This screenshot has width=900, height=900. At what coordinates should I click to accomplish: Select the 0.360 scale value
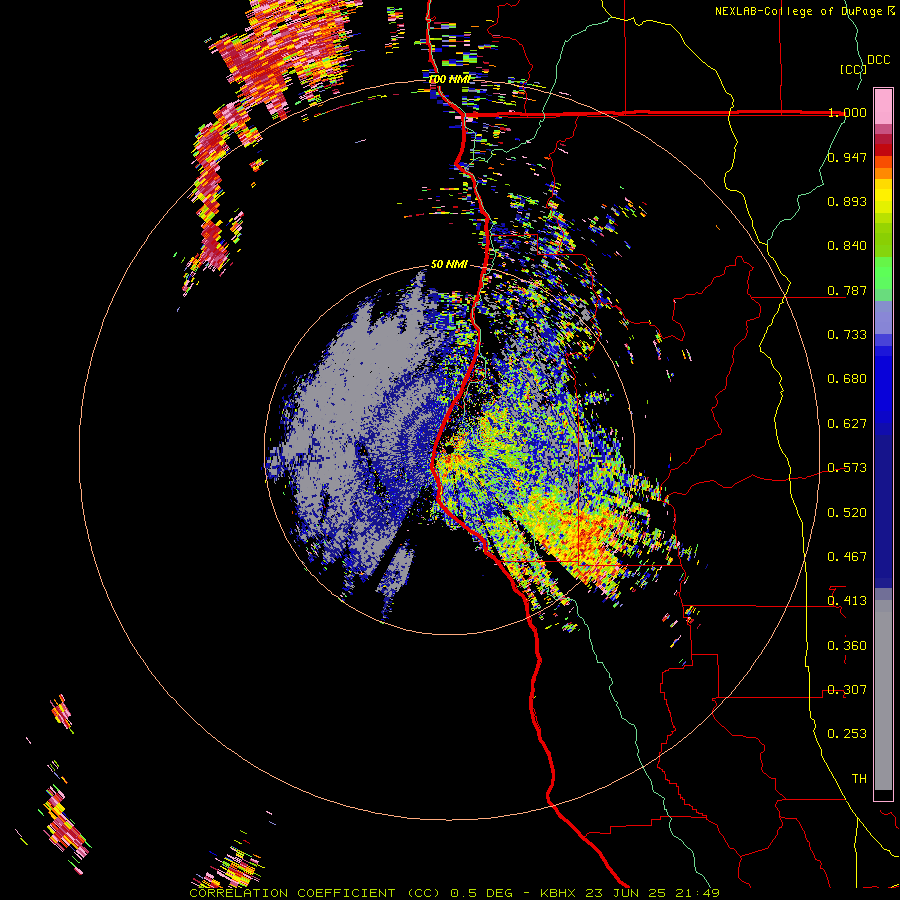(847, 646)
